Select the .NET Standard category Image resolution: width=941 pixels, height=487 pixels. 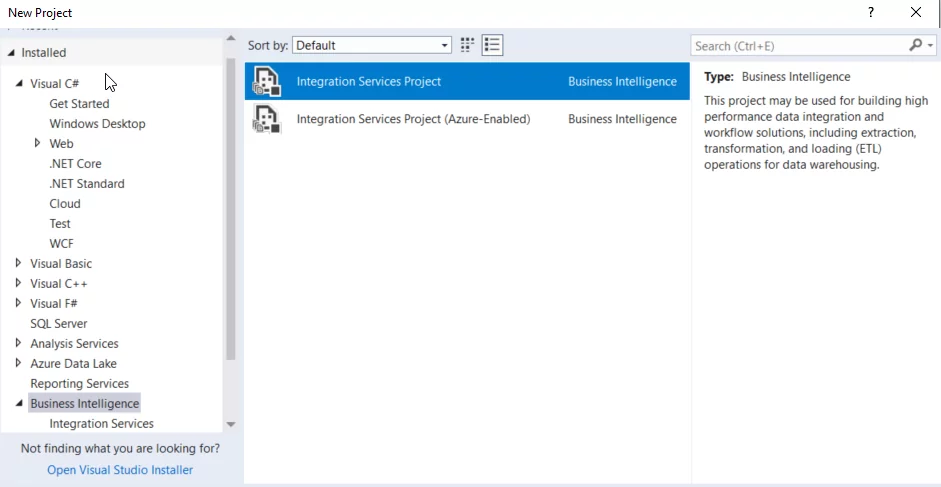[x=87, y=184]
